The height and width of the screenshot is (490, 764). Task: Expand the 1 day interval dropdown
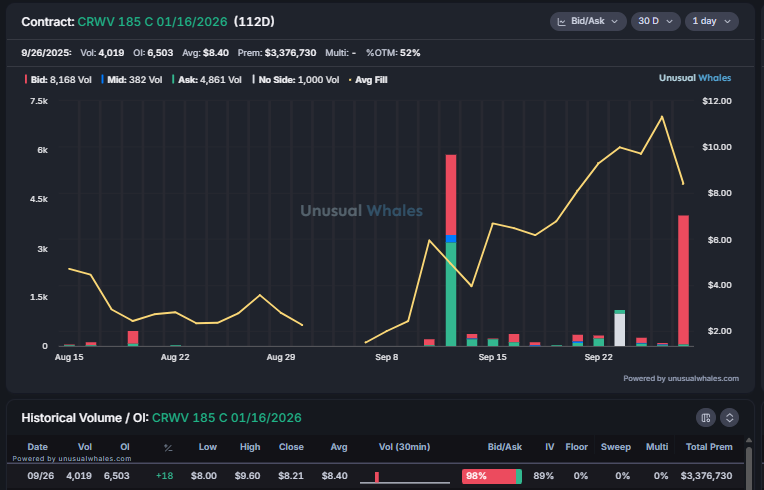click(711, 21)
